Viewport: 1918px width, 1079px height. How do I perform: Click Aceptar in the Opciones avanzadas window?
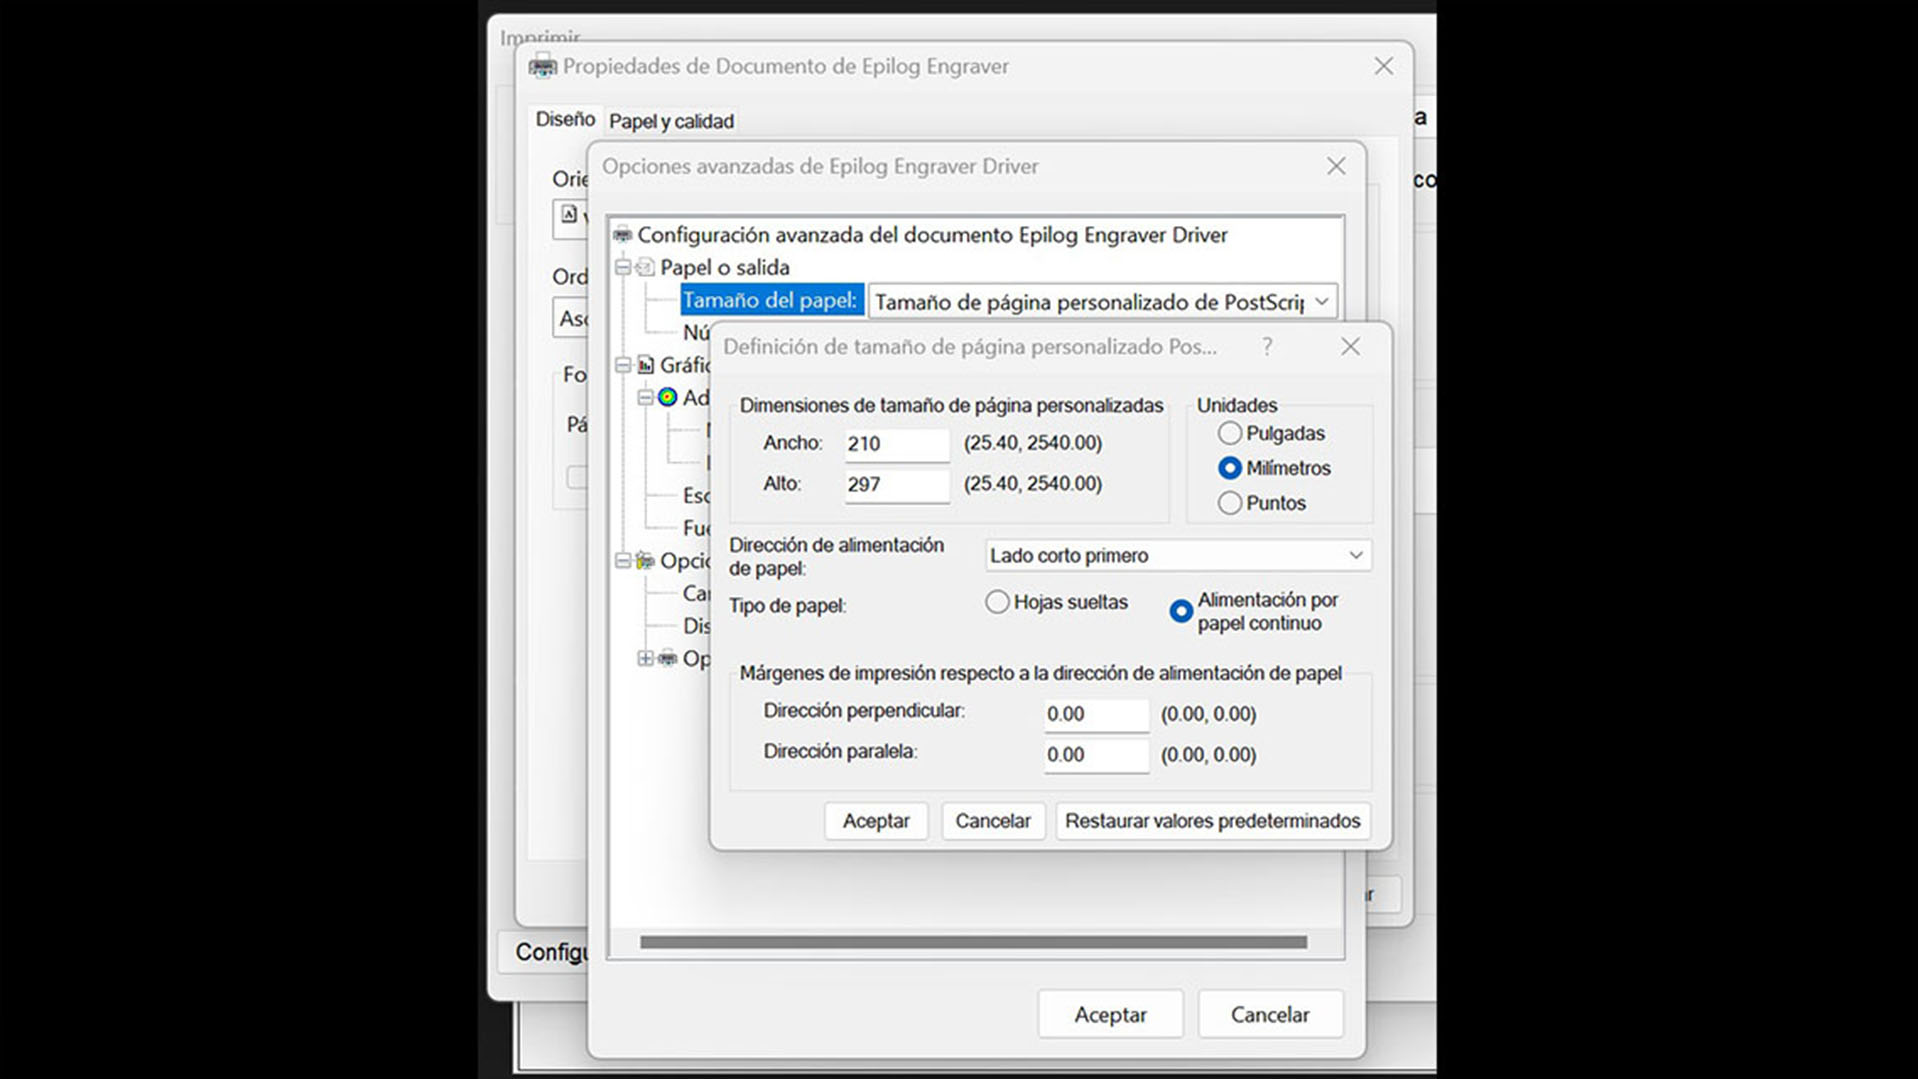point(1110,1015)
